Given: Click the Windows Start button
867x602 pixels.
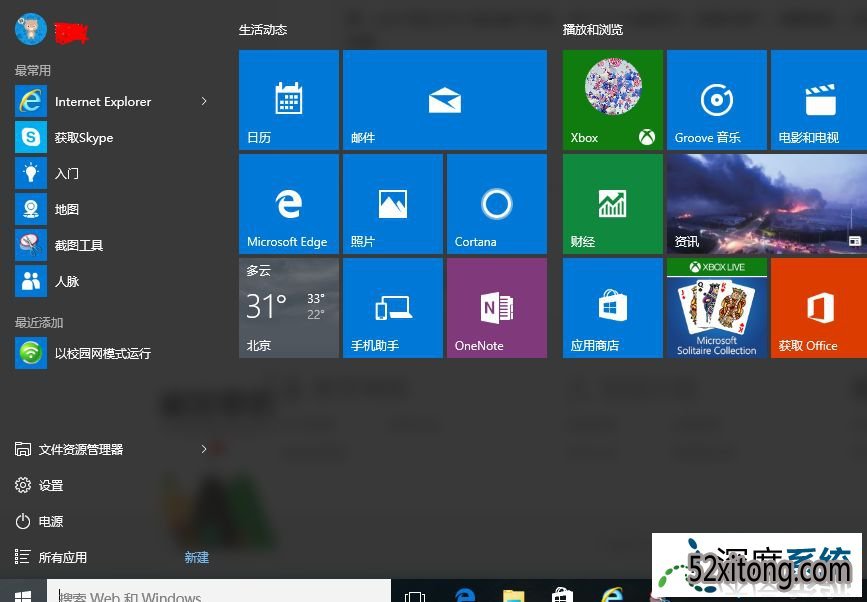Looking at the screenshot, I should click(23, 591).
